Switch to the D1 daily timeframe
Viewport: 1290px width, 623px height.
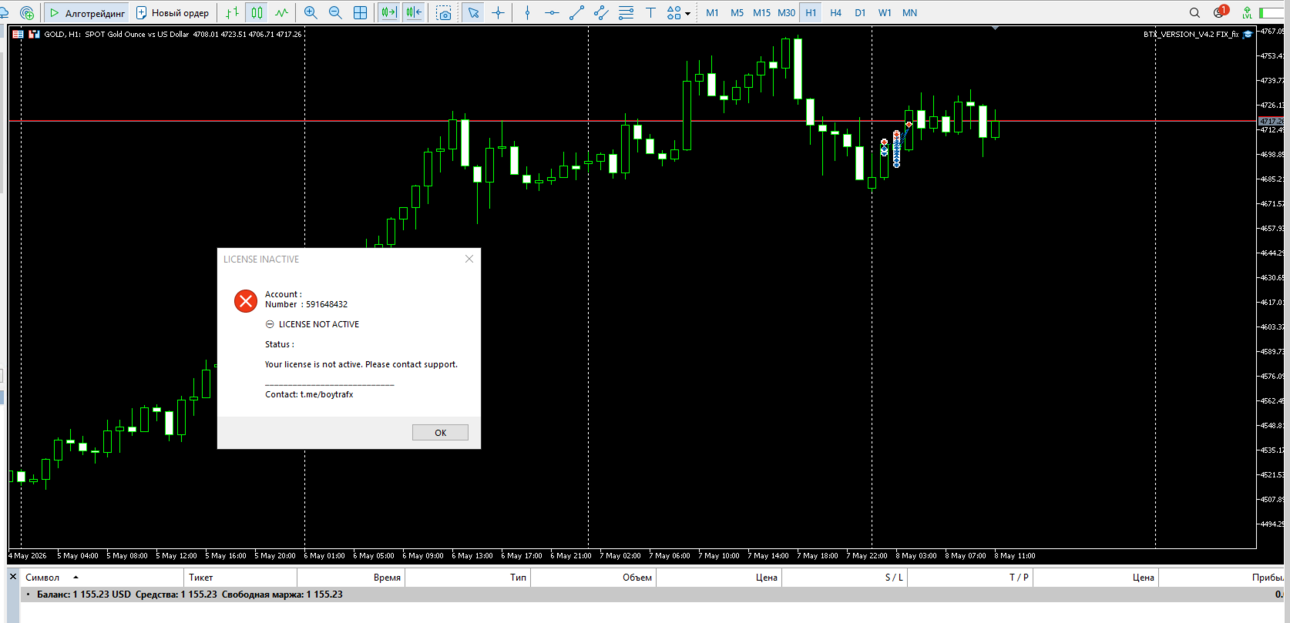point(860,13)
